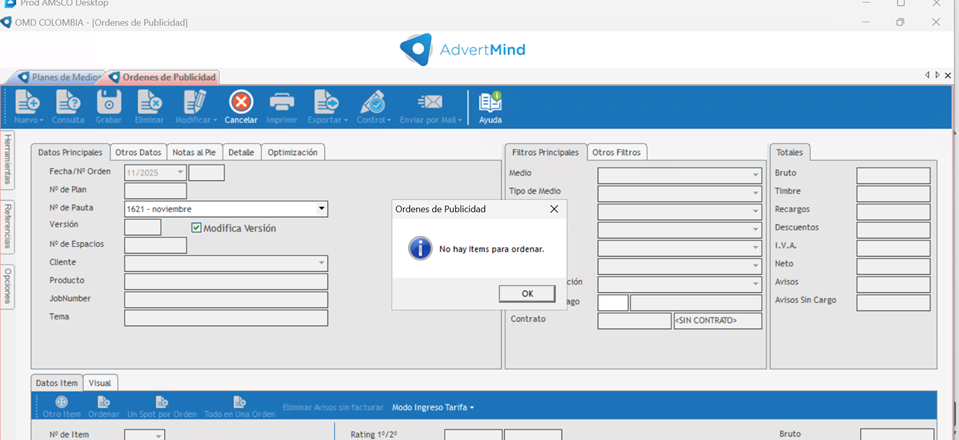Click the Imprimir printer icon

click(x=282, y=102)
